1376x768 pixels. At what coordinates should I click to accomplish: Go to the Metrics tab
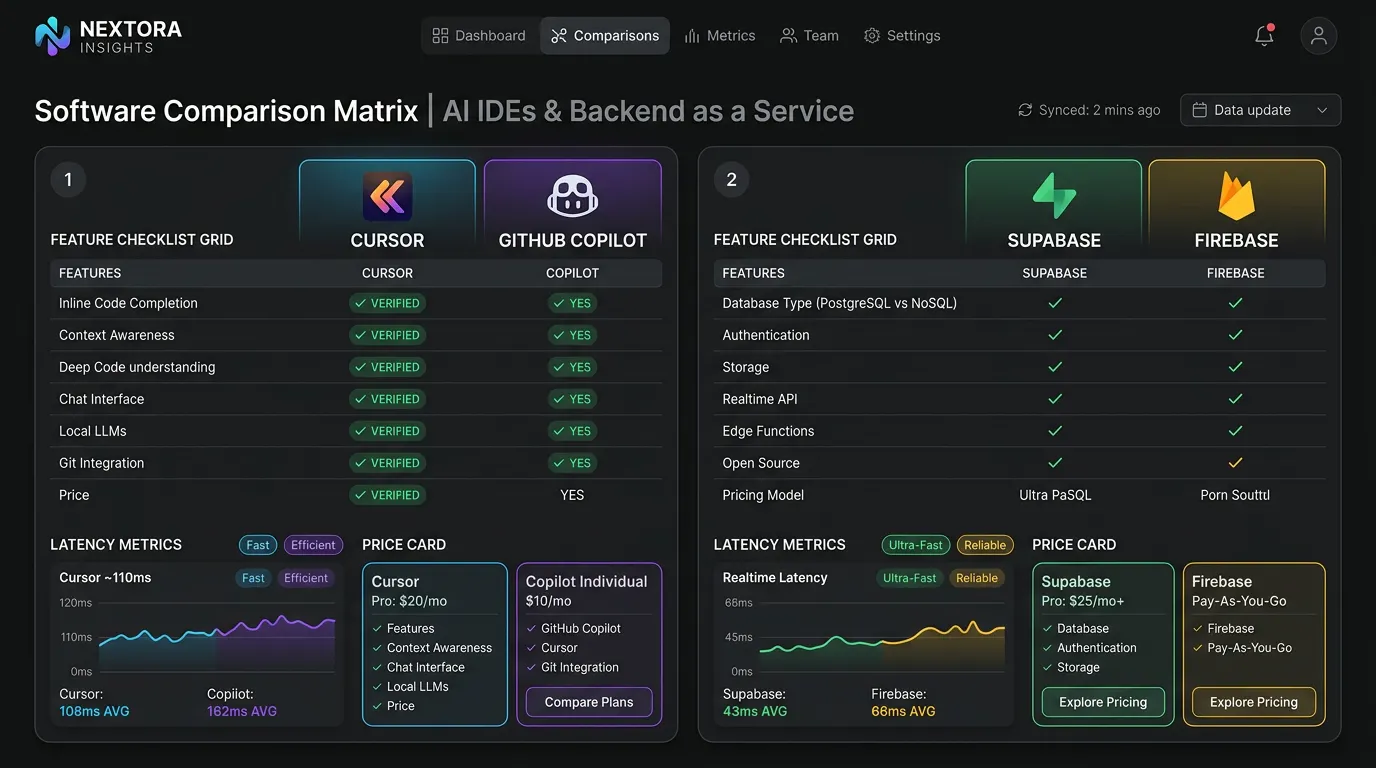pos(720,35)
